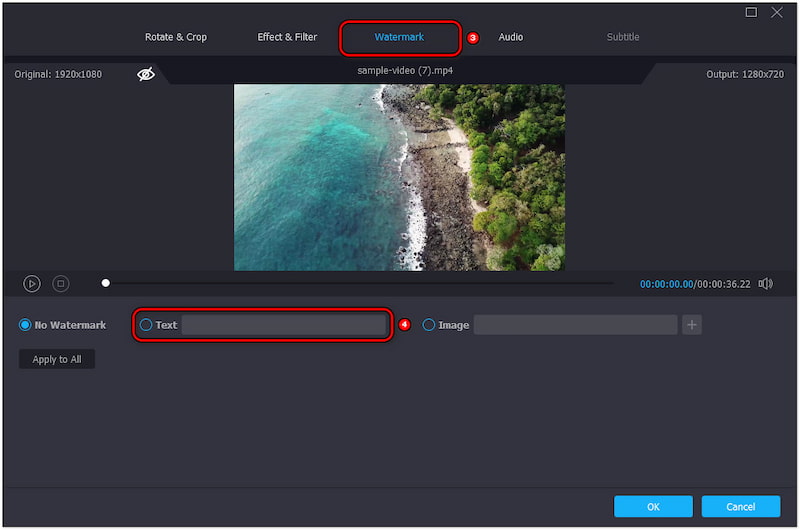Click the playback progress slider handle

point(106,283)
